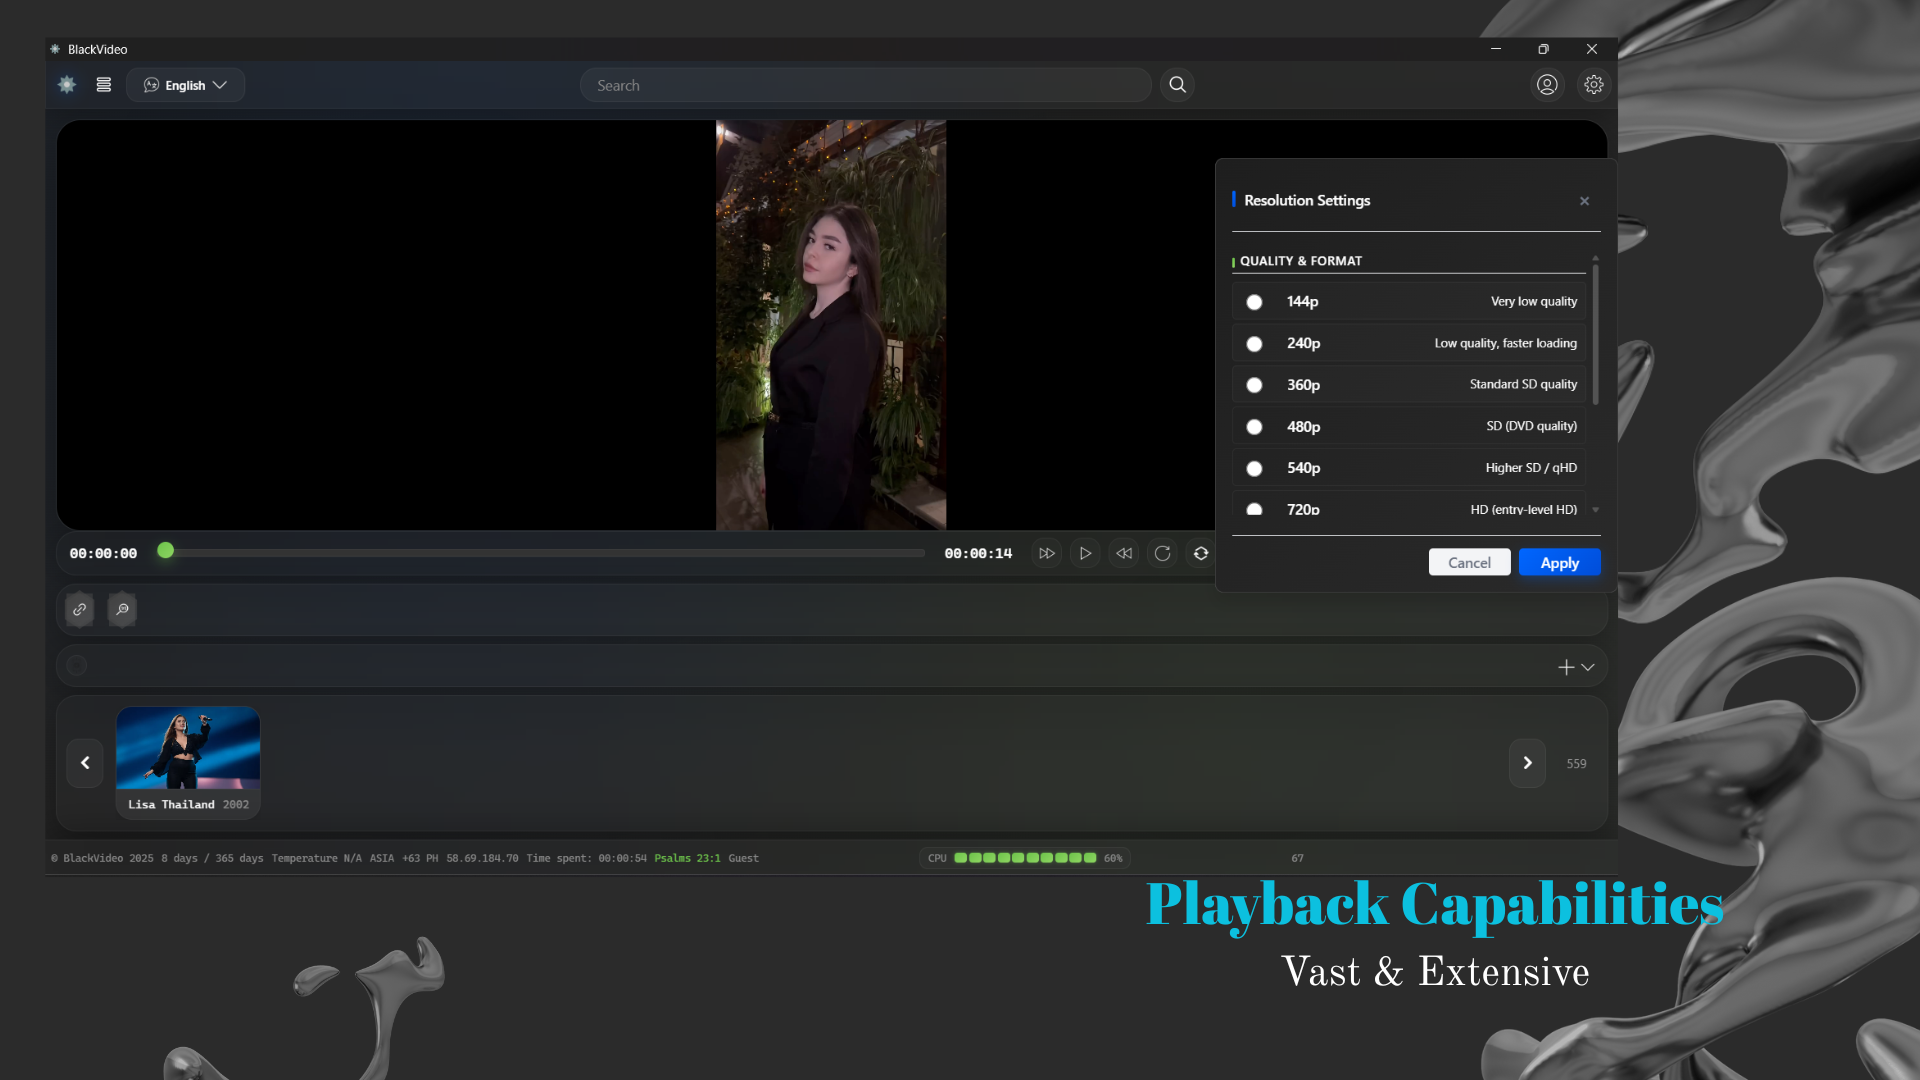Click the Apply button

pos(1558,562)
